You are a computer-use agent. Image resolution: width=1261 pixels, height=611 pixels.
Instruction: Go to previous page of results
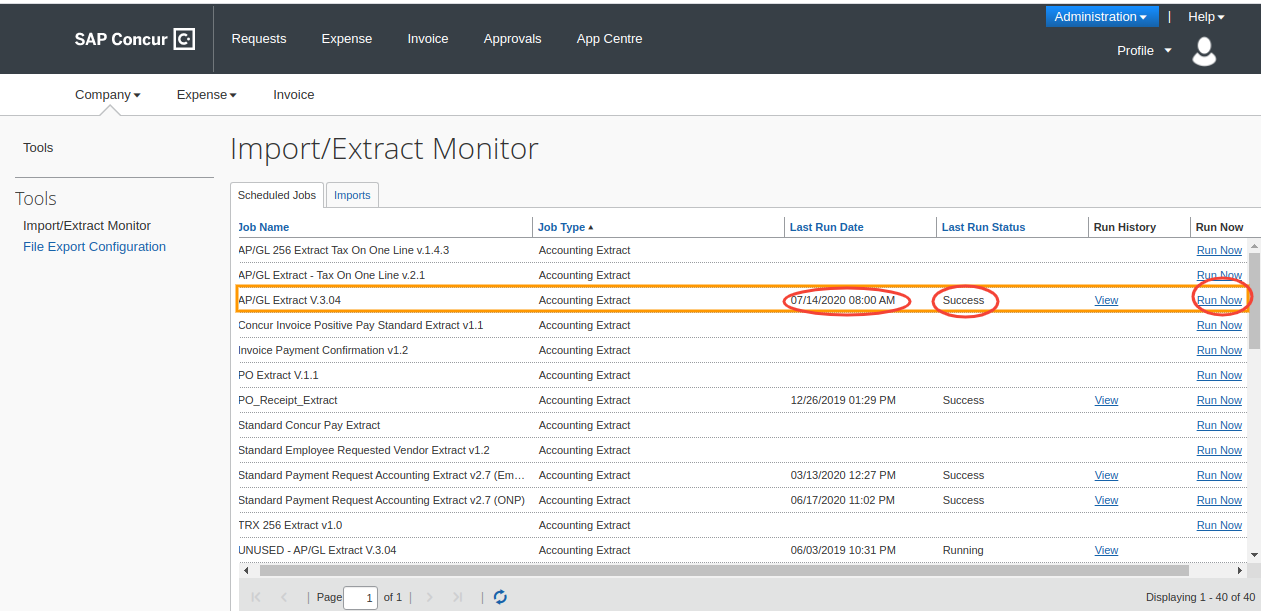[284, 597]
